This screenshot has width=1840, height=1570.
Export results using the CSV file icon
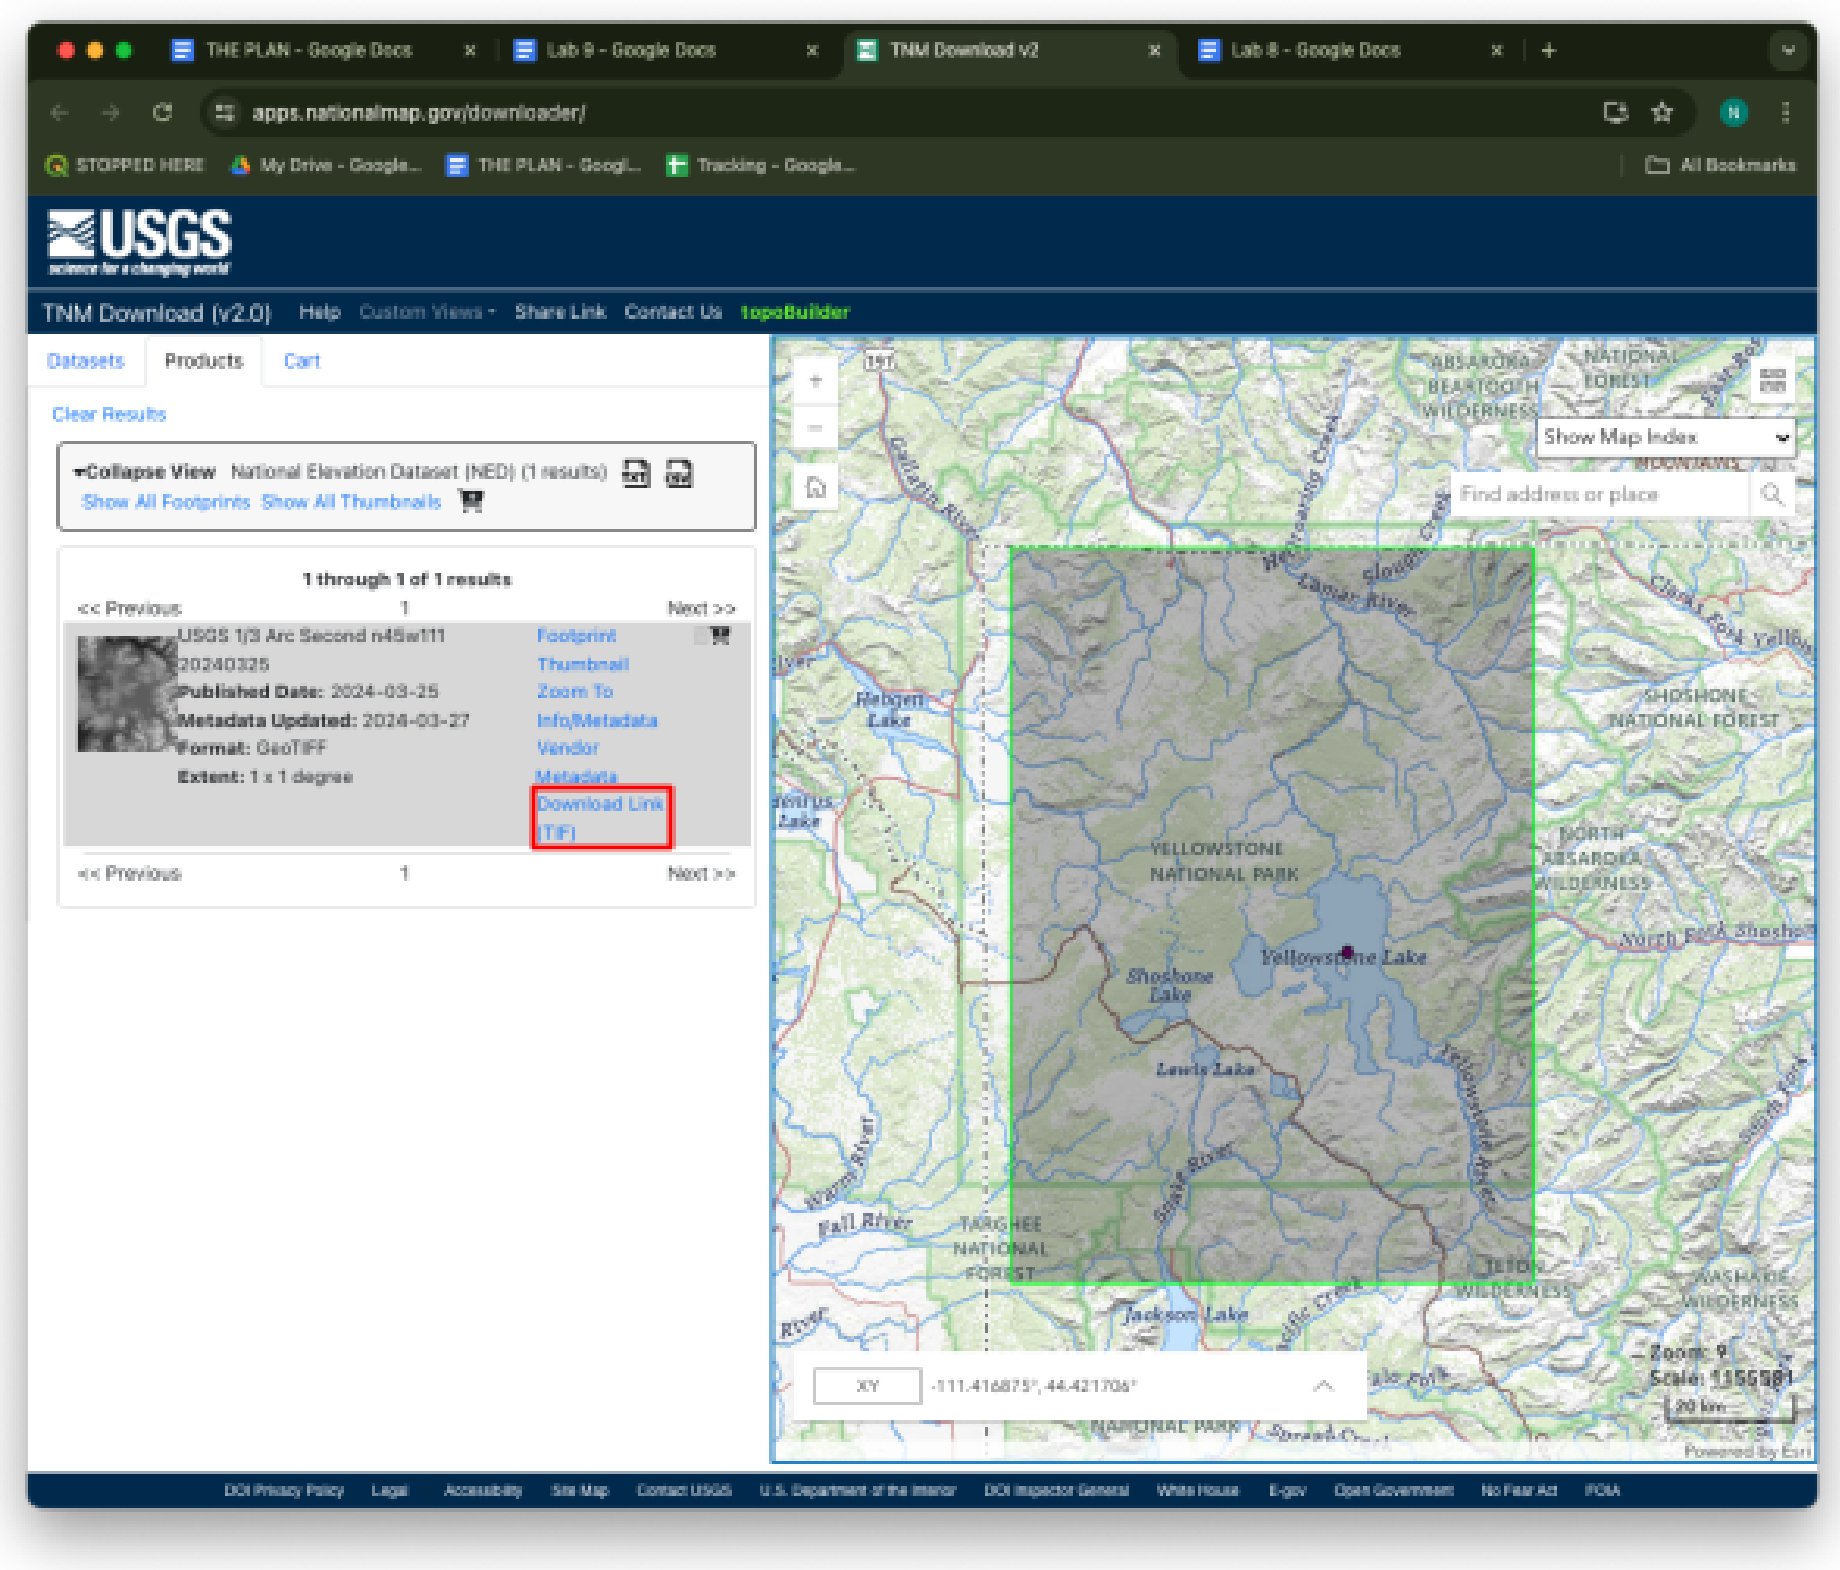679,473
